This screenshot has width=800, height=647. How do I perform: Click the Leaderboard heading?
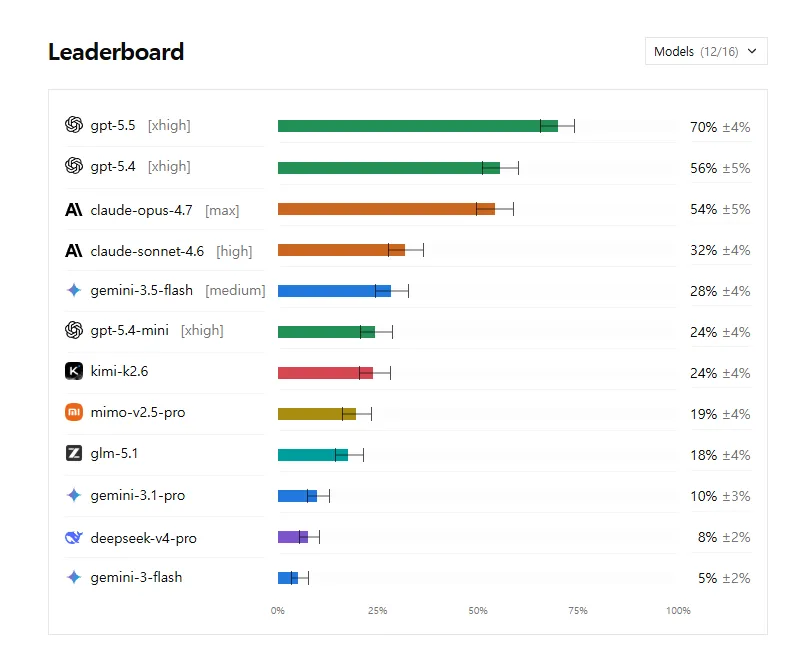pyautogui.click(x=116, y=52)
